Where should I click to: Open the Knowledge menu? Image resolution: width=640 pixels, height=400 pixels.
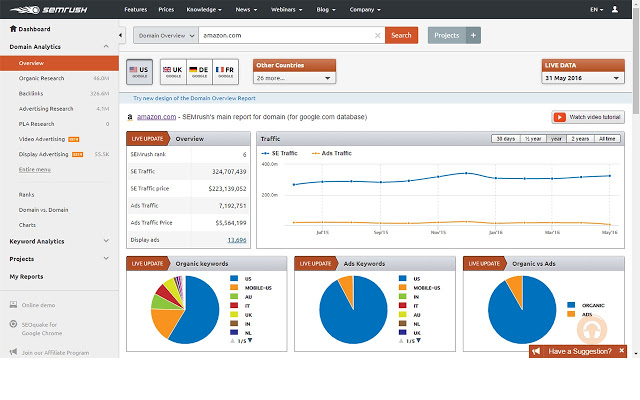tap(204, 9)
